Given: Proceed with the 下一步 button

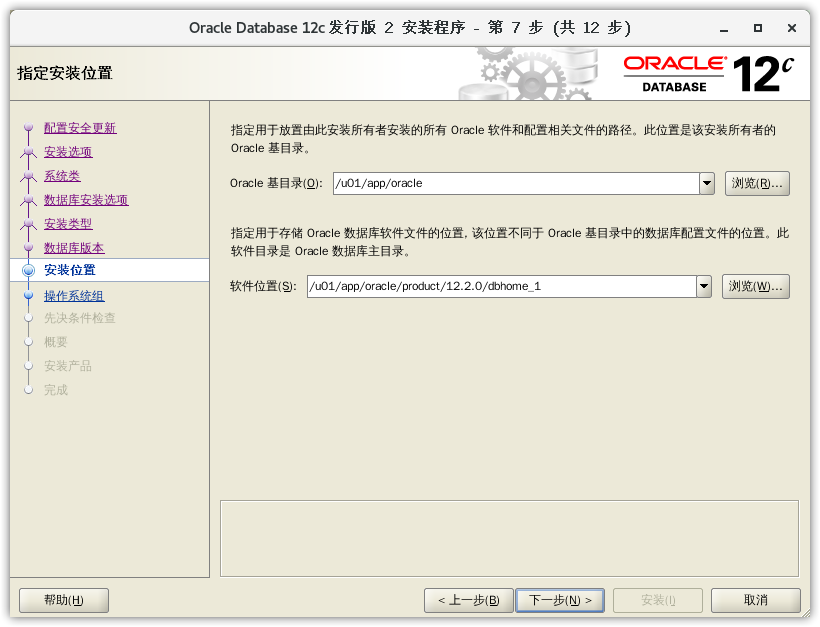Looking at the screenshot, I should point(560,600).
